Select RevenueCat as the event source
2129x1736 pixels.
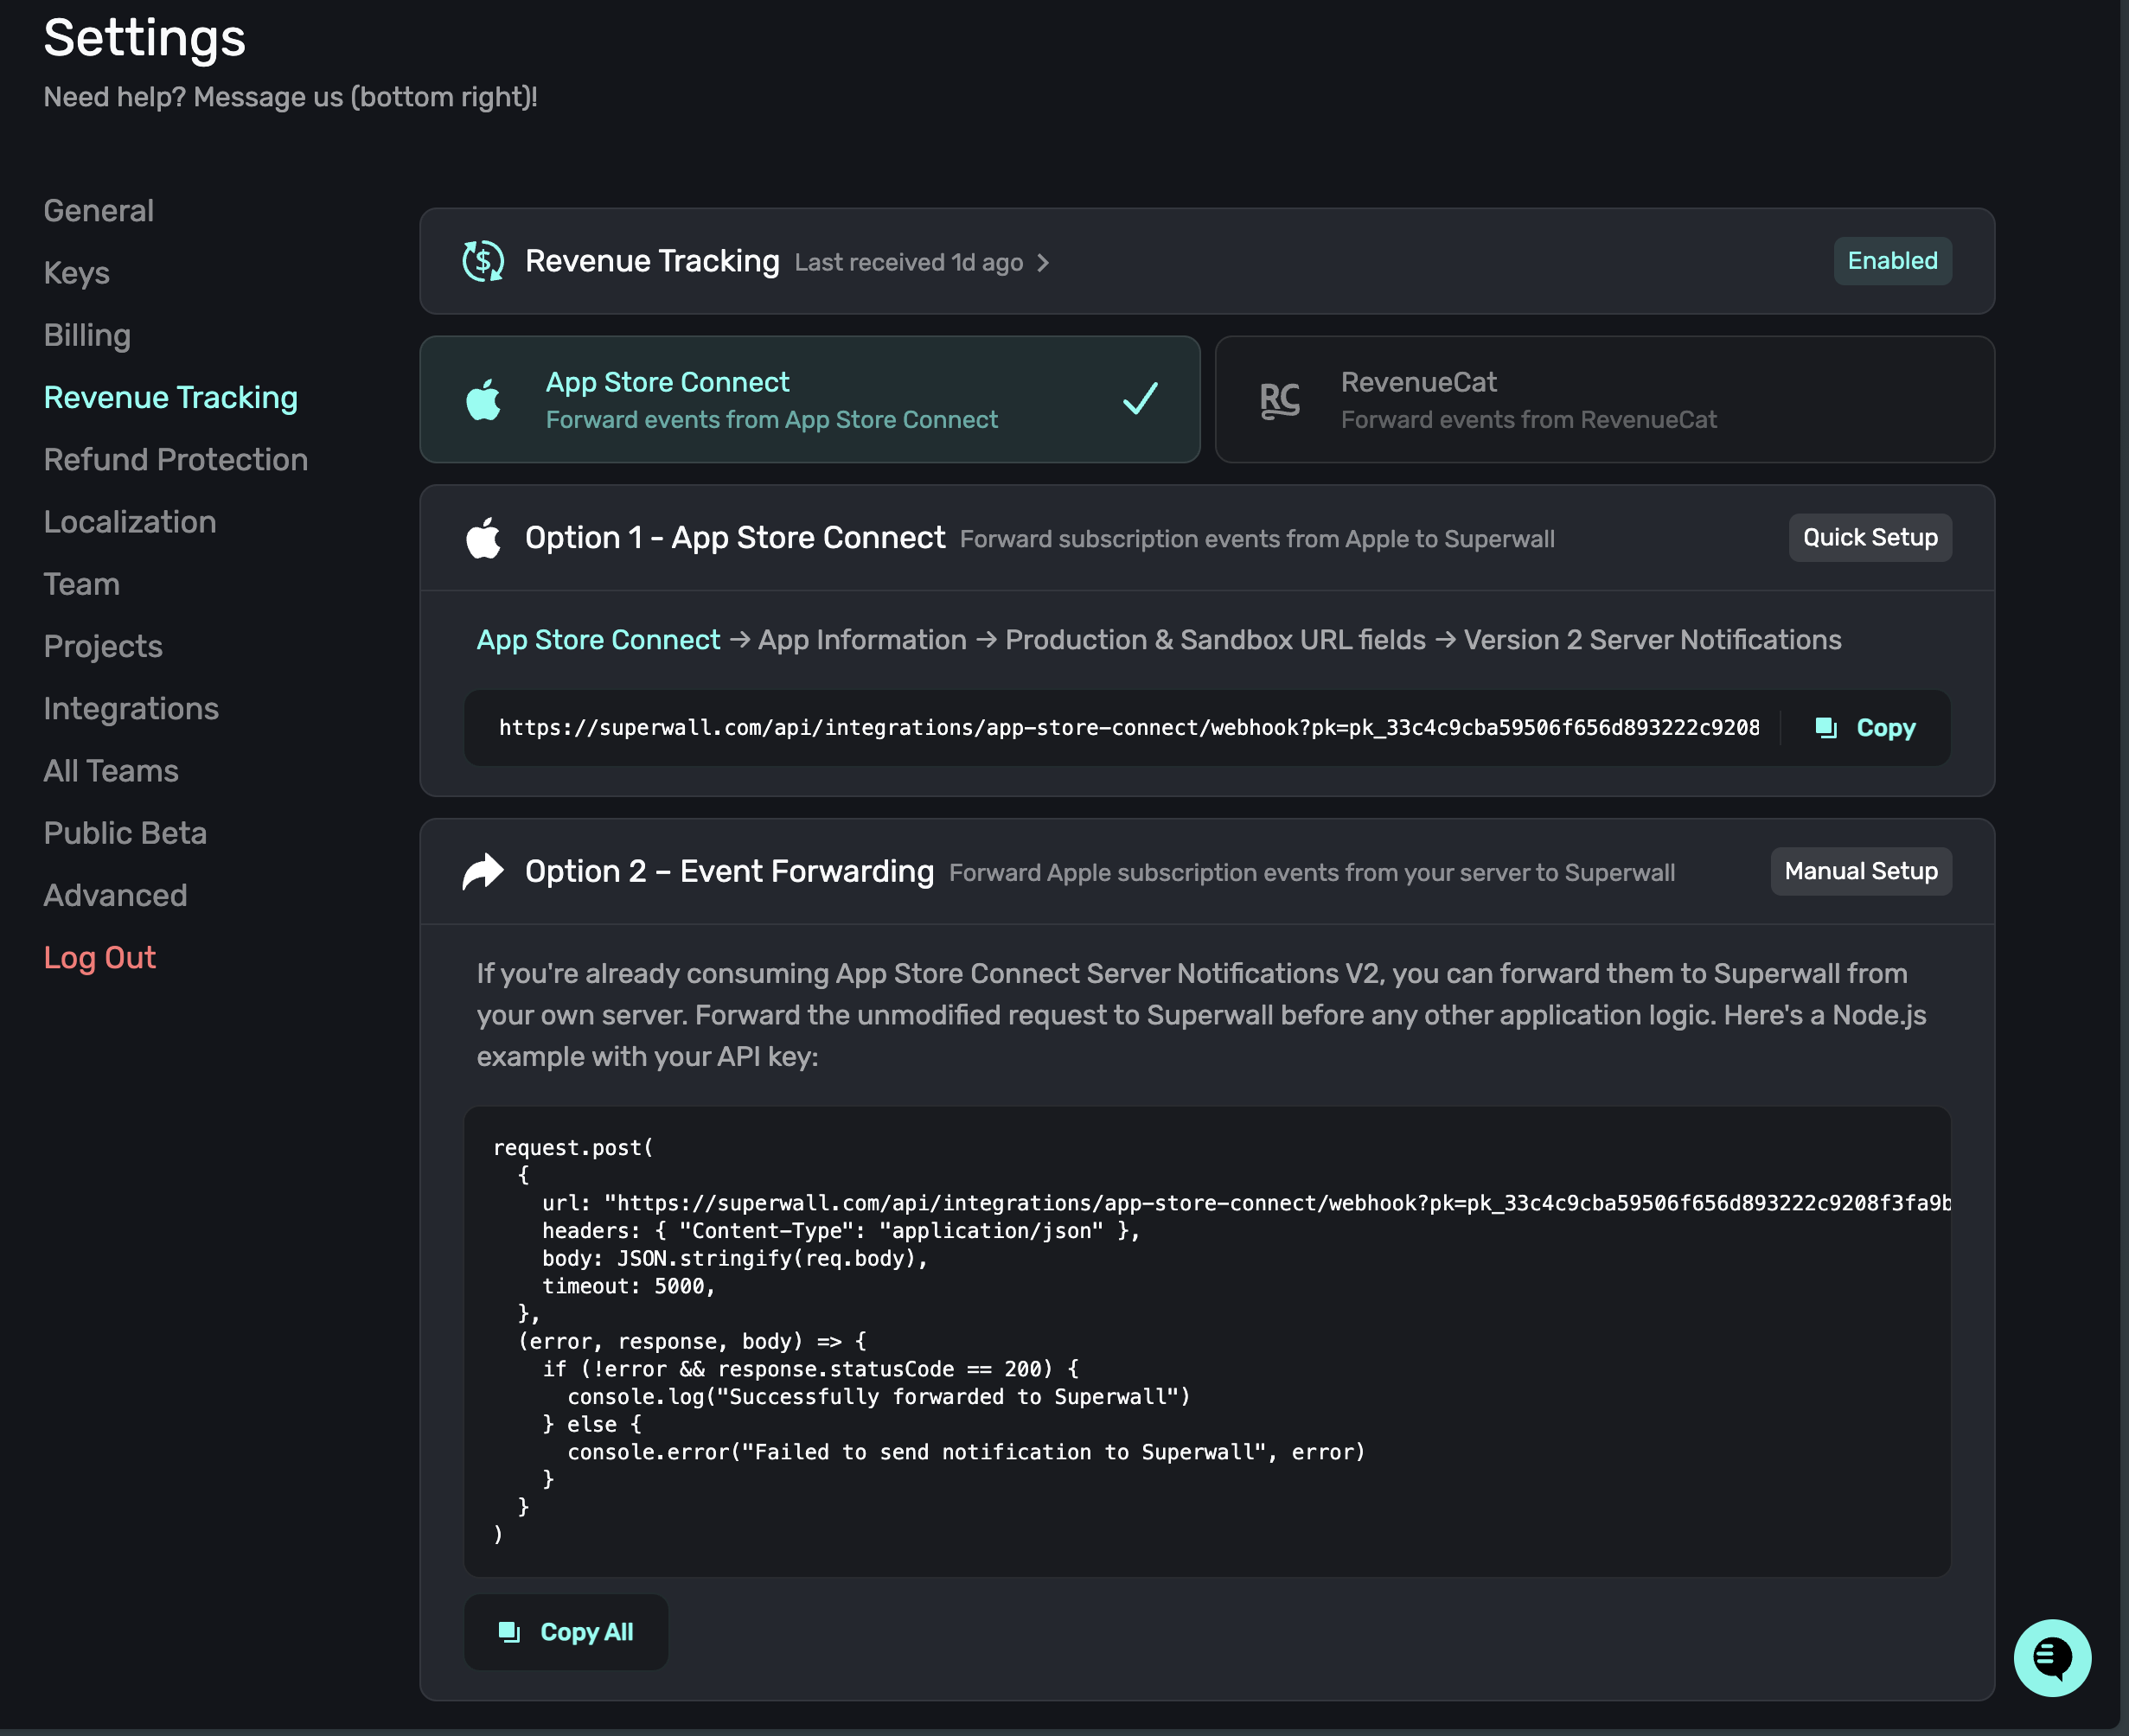[x=1605, y=399]
